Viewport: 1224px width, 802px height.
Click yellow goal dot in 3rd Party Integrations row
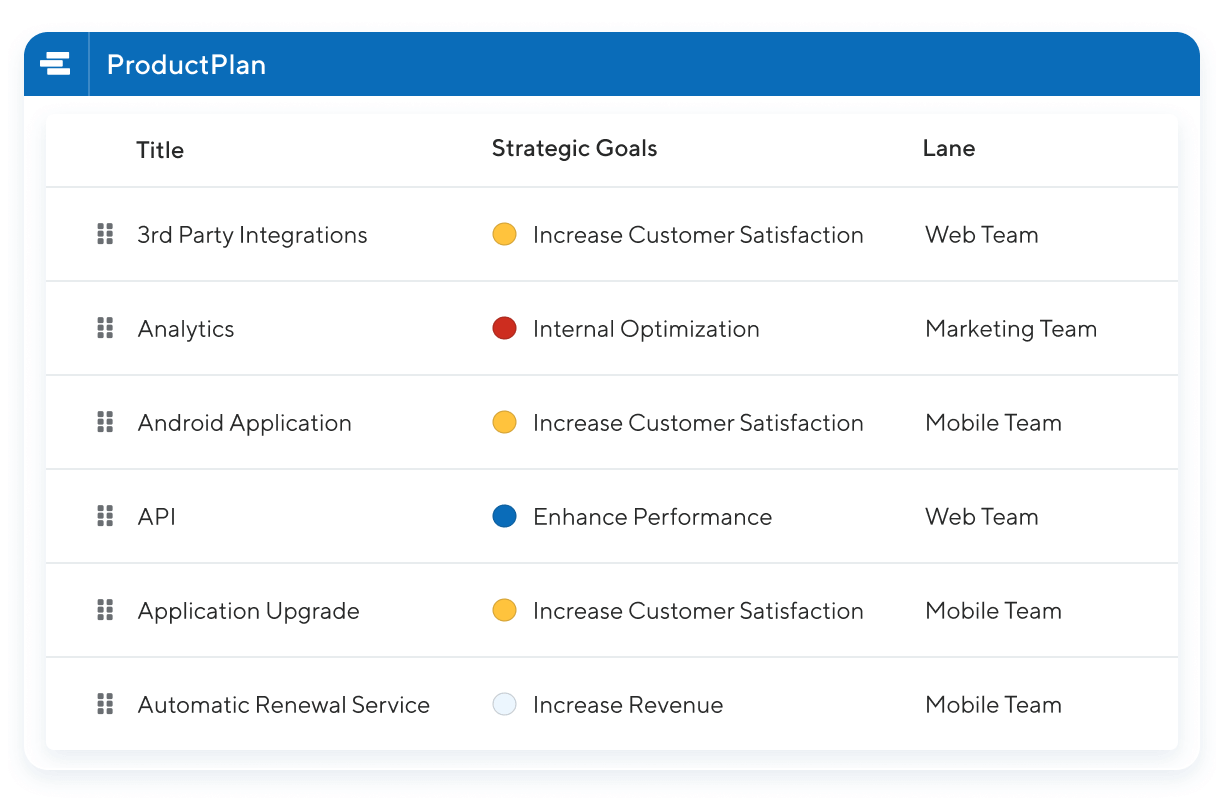pyautogui.click(x=505, y=234)
